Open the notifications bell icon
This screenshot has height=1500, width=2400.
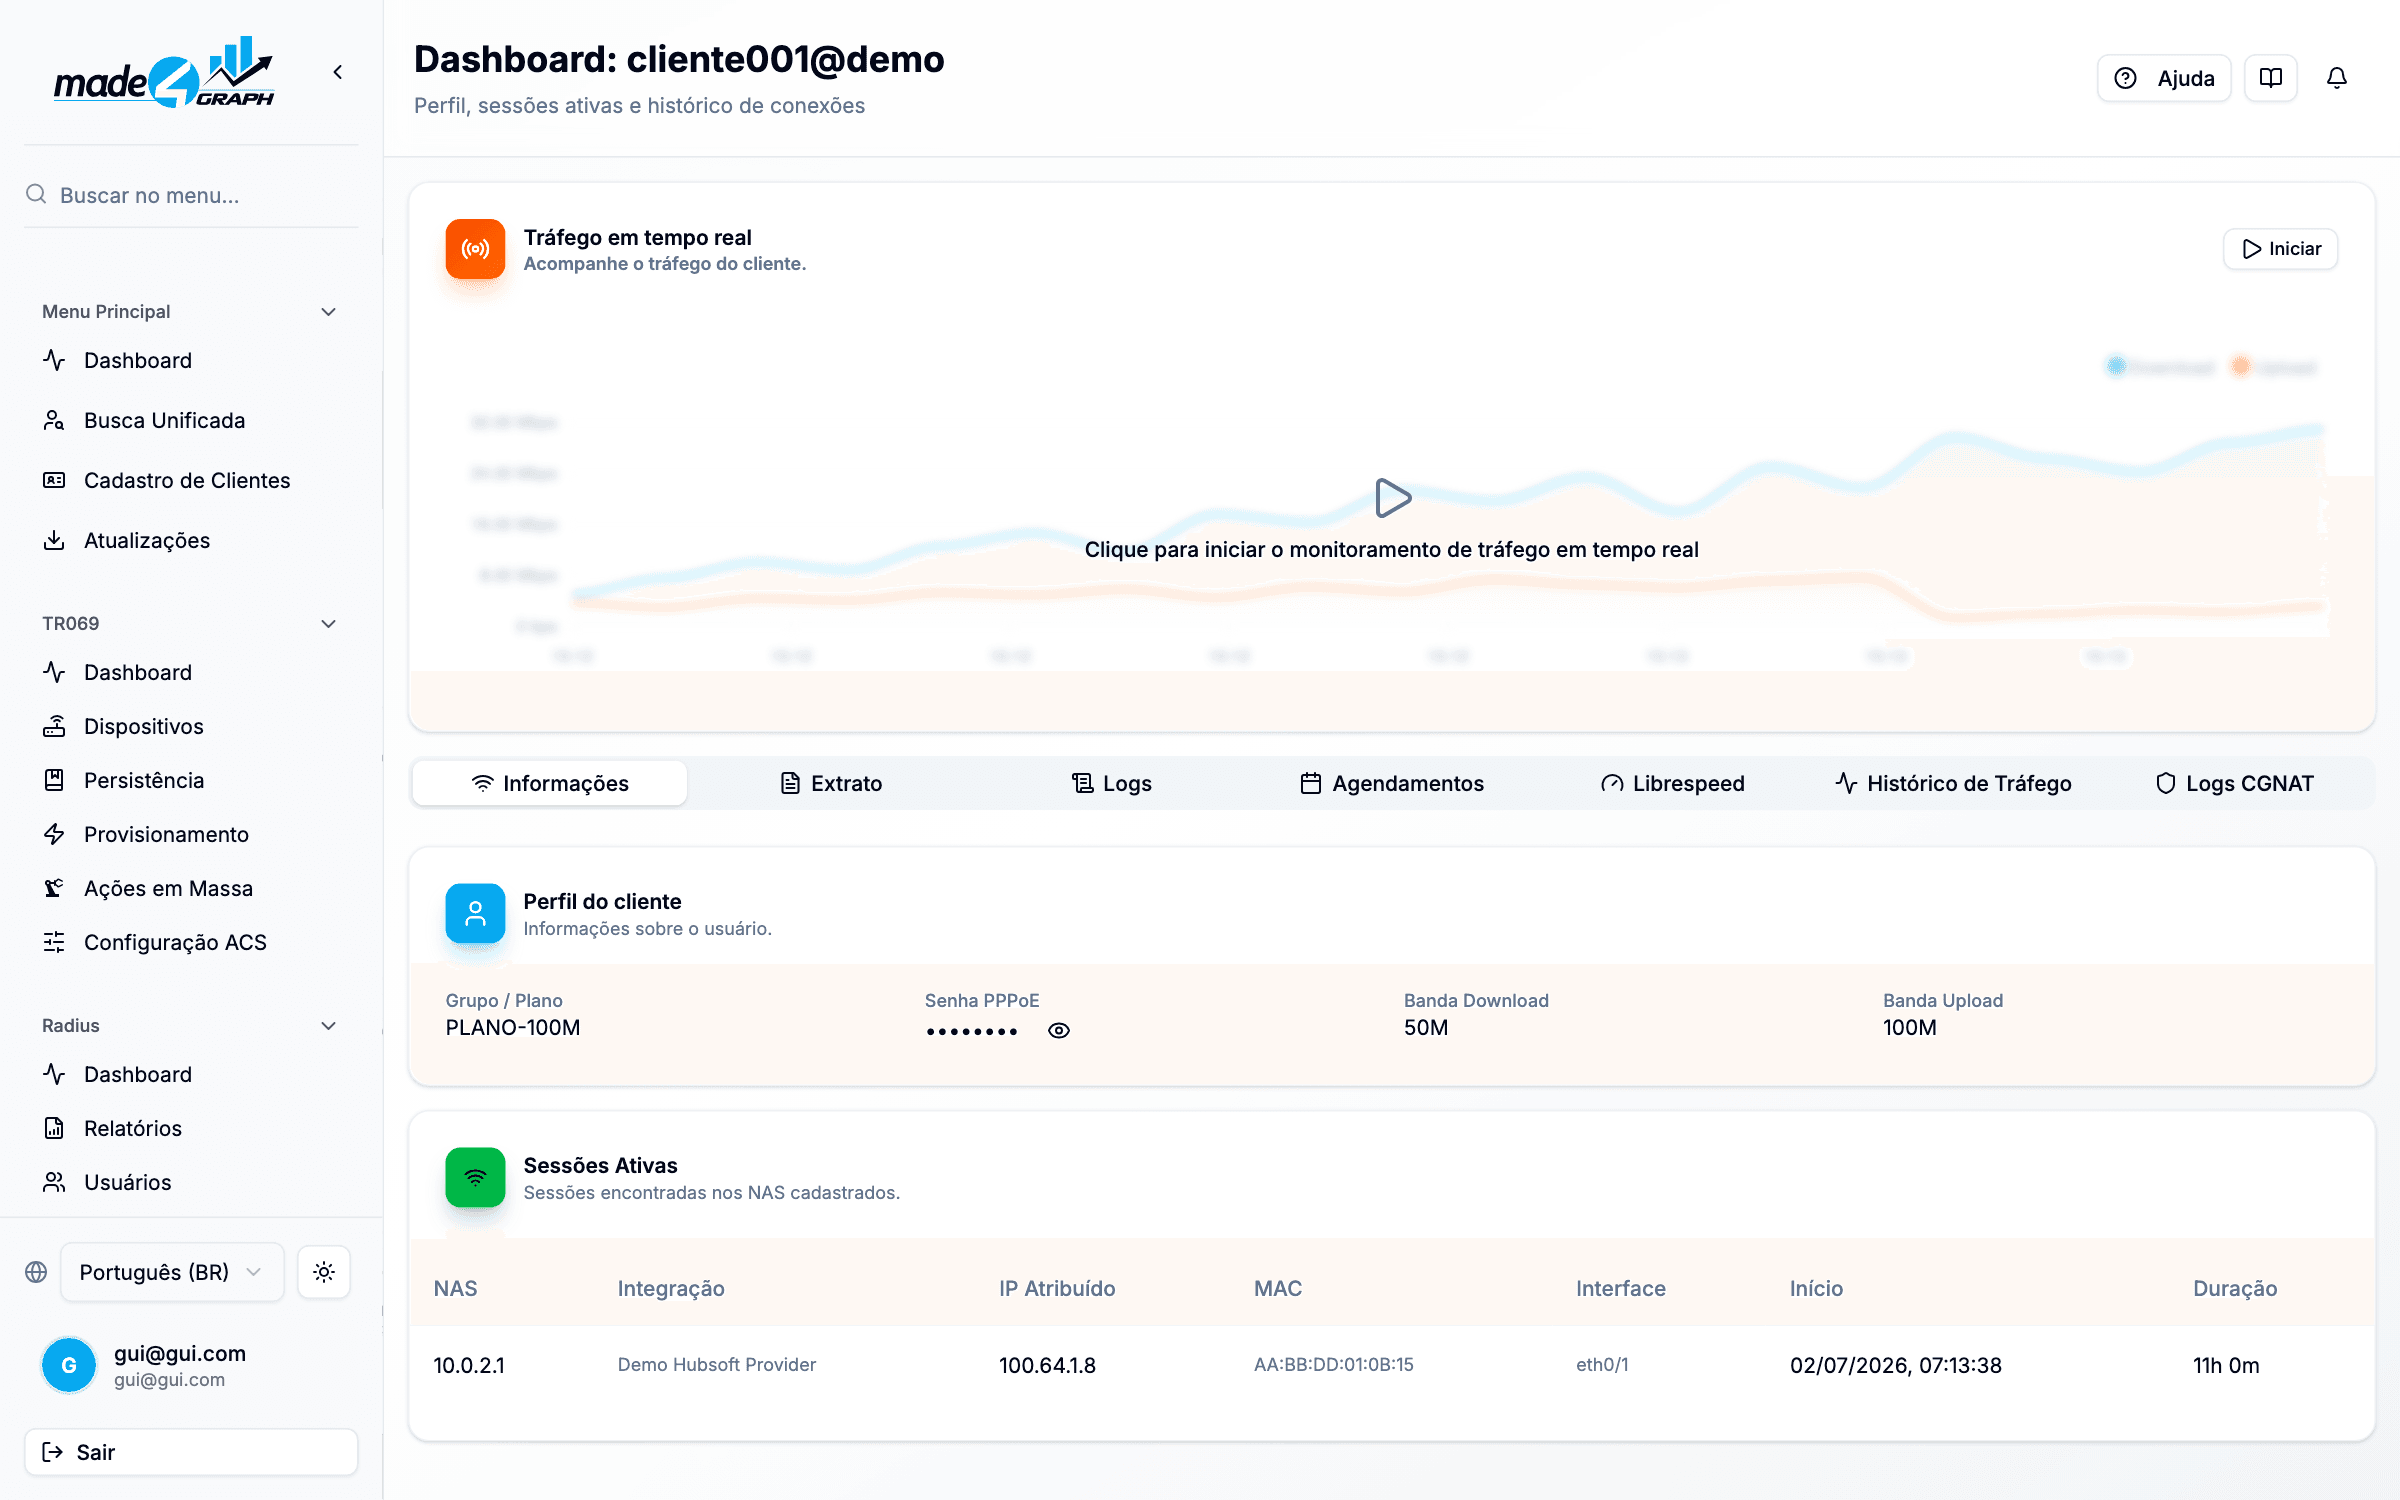(2336, 78)
